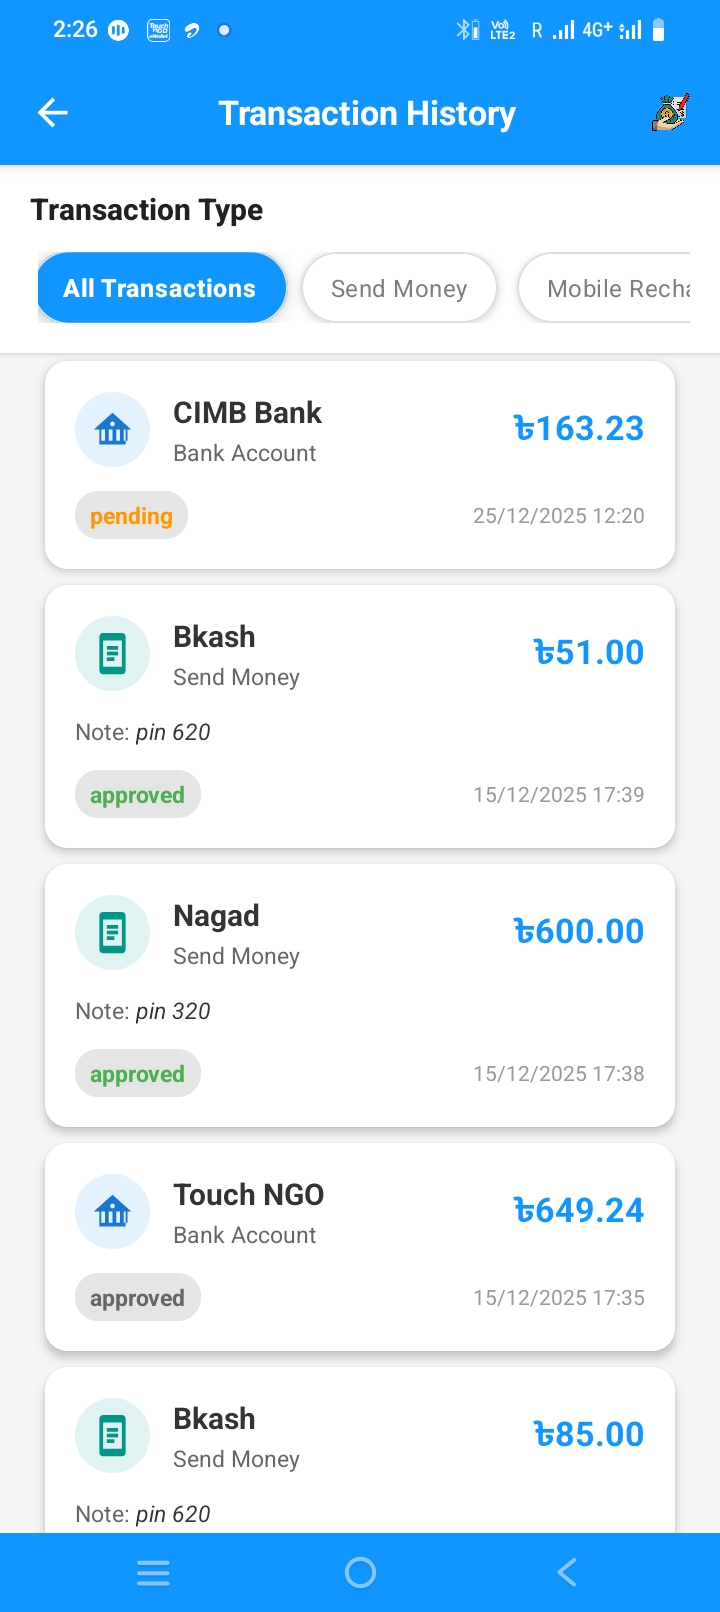The height and width of the screenshot is (1612, 720).
Task: Tap the back arrow in header
Action: coord(53,113)
